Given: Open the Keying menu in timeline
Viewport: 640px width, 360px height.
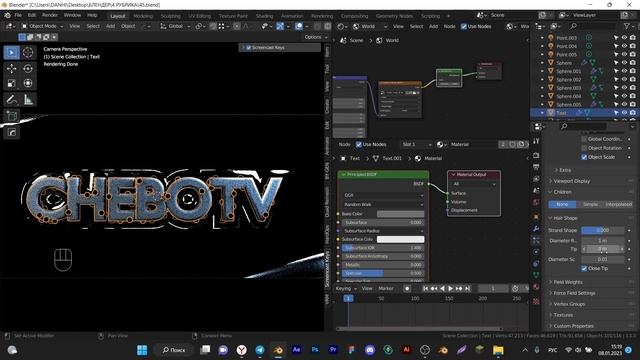Looking at the screenshot, I should click(x=346, y=289).
